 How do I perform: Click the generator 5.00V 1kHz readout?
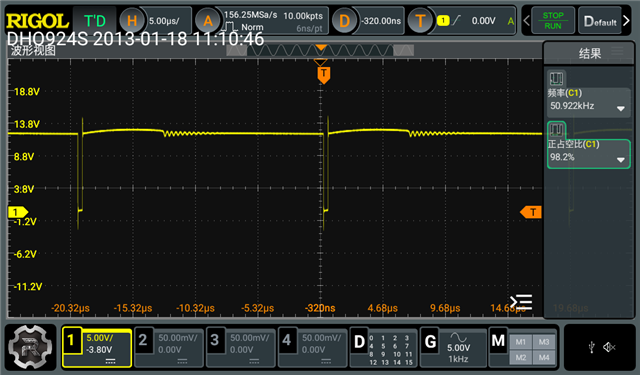click(x=458, y=353)
